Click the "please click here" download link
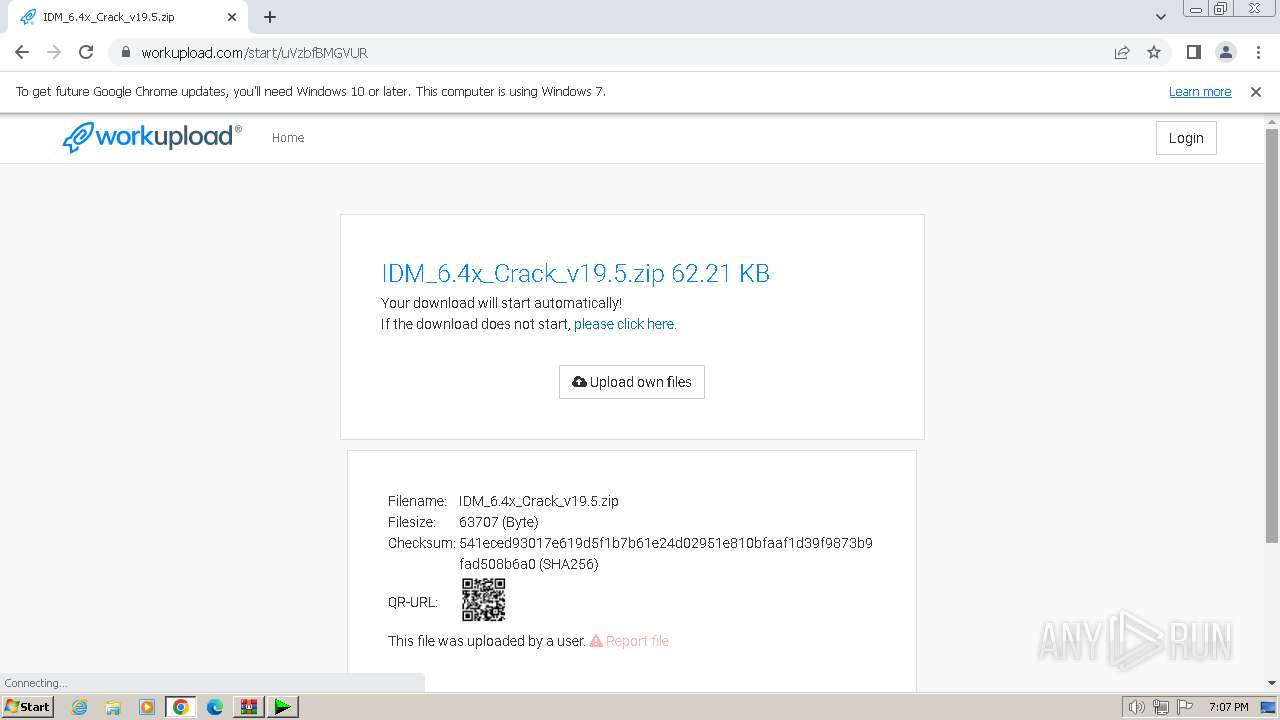This screenshot has width=1280, height=720. tap(625, 324)
